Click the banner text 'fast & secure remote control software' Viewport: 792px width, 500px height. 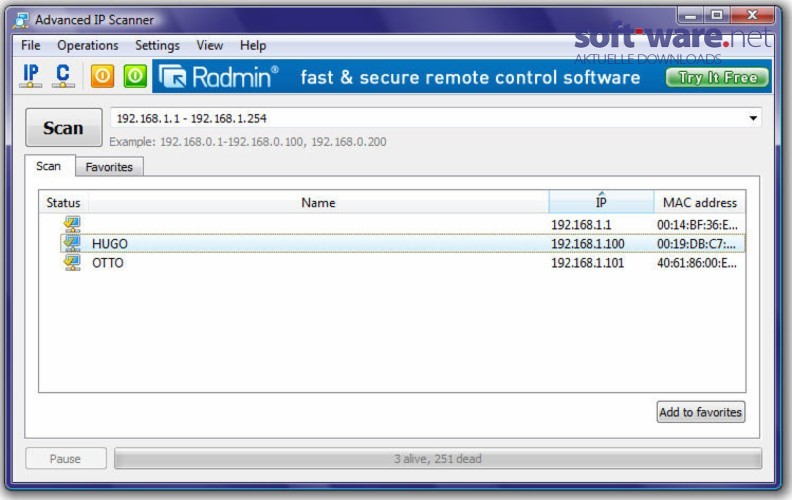pos(470,77)
